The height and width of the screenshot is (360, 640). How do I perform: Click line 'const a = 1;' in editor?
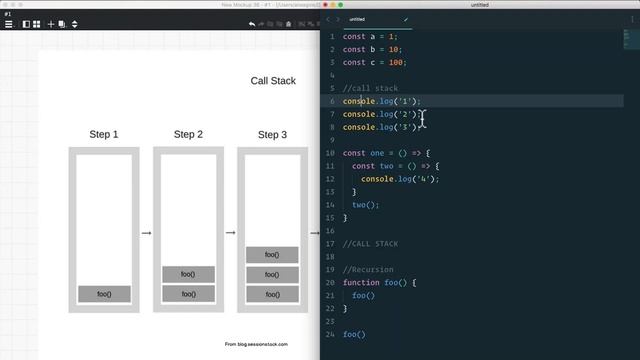(x=370, y=36)
